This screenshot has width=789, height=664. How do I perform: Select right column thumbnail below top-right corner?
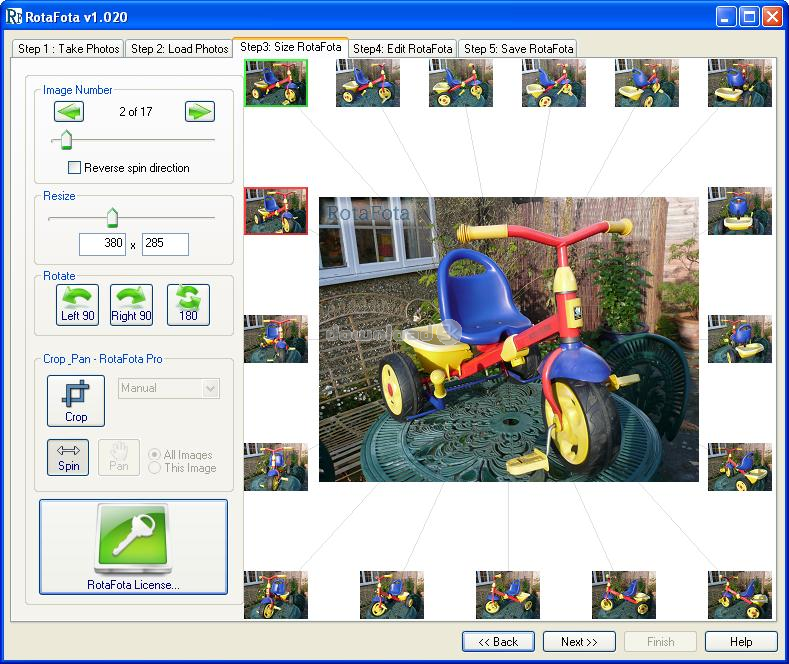pyautogui.click(x=740, y=211)
